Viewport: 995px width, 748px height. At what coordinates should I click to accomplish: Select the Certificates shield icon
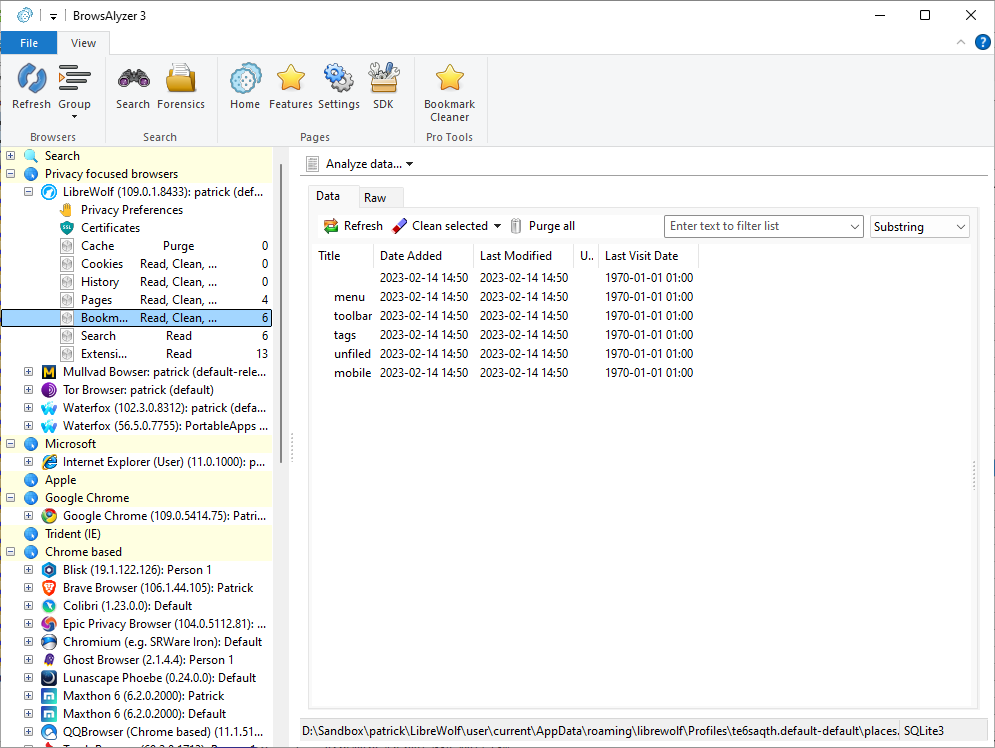(x=67, y=228)
